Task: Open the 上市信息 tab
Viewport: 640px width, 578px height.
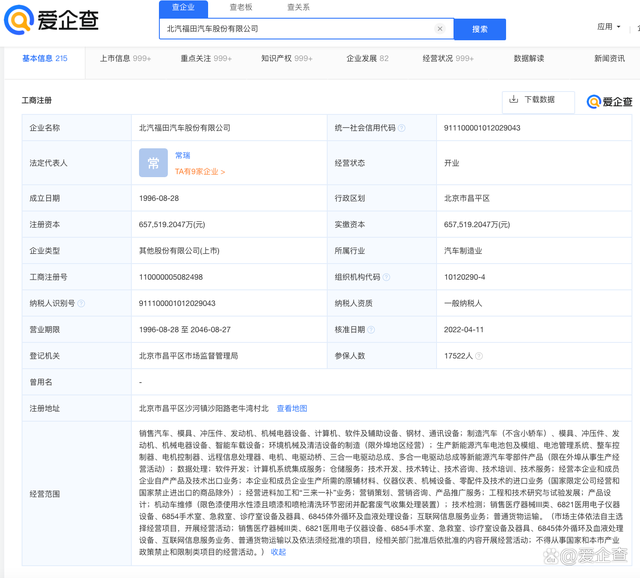Action: pyautogui.click(x=125, y=59)
